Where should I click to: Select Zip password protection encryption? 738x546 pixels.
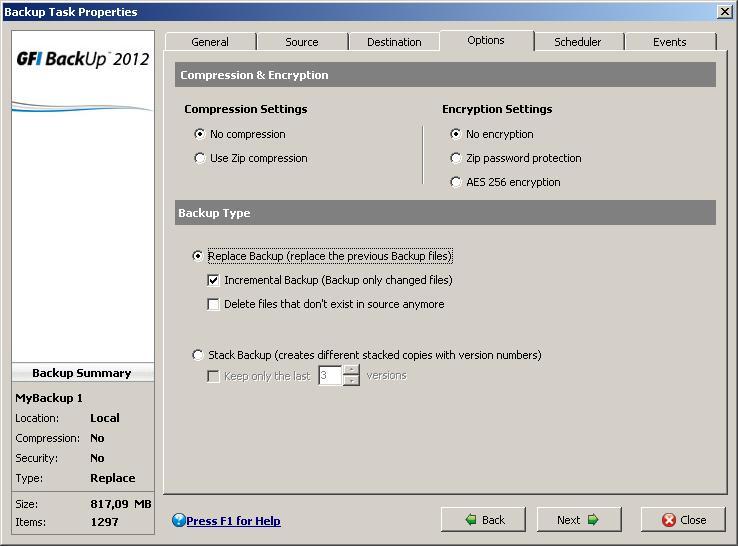pos(457,158)
